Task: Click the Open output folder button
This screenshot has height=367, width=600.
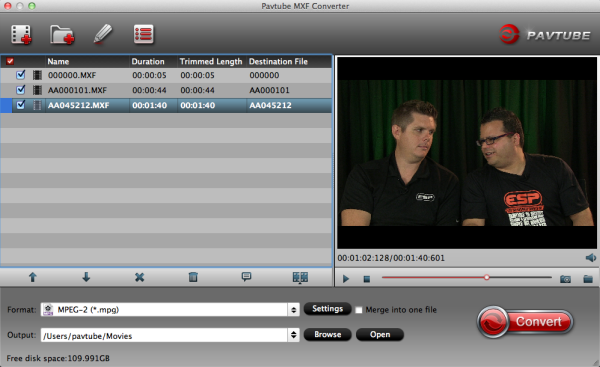Action: (x=380, y=334)
